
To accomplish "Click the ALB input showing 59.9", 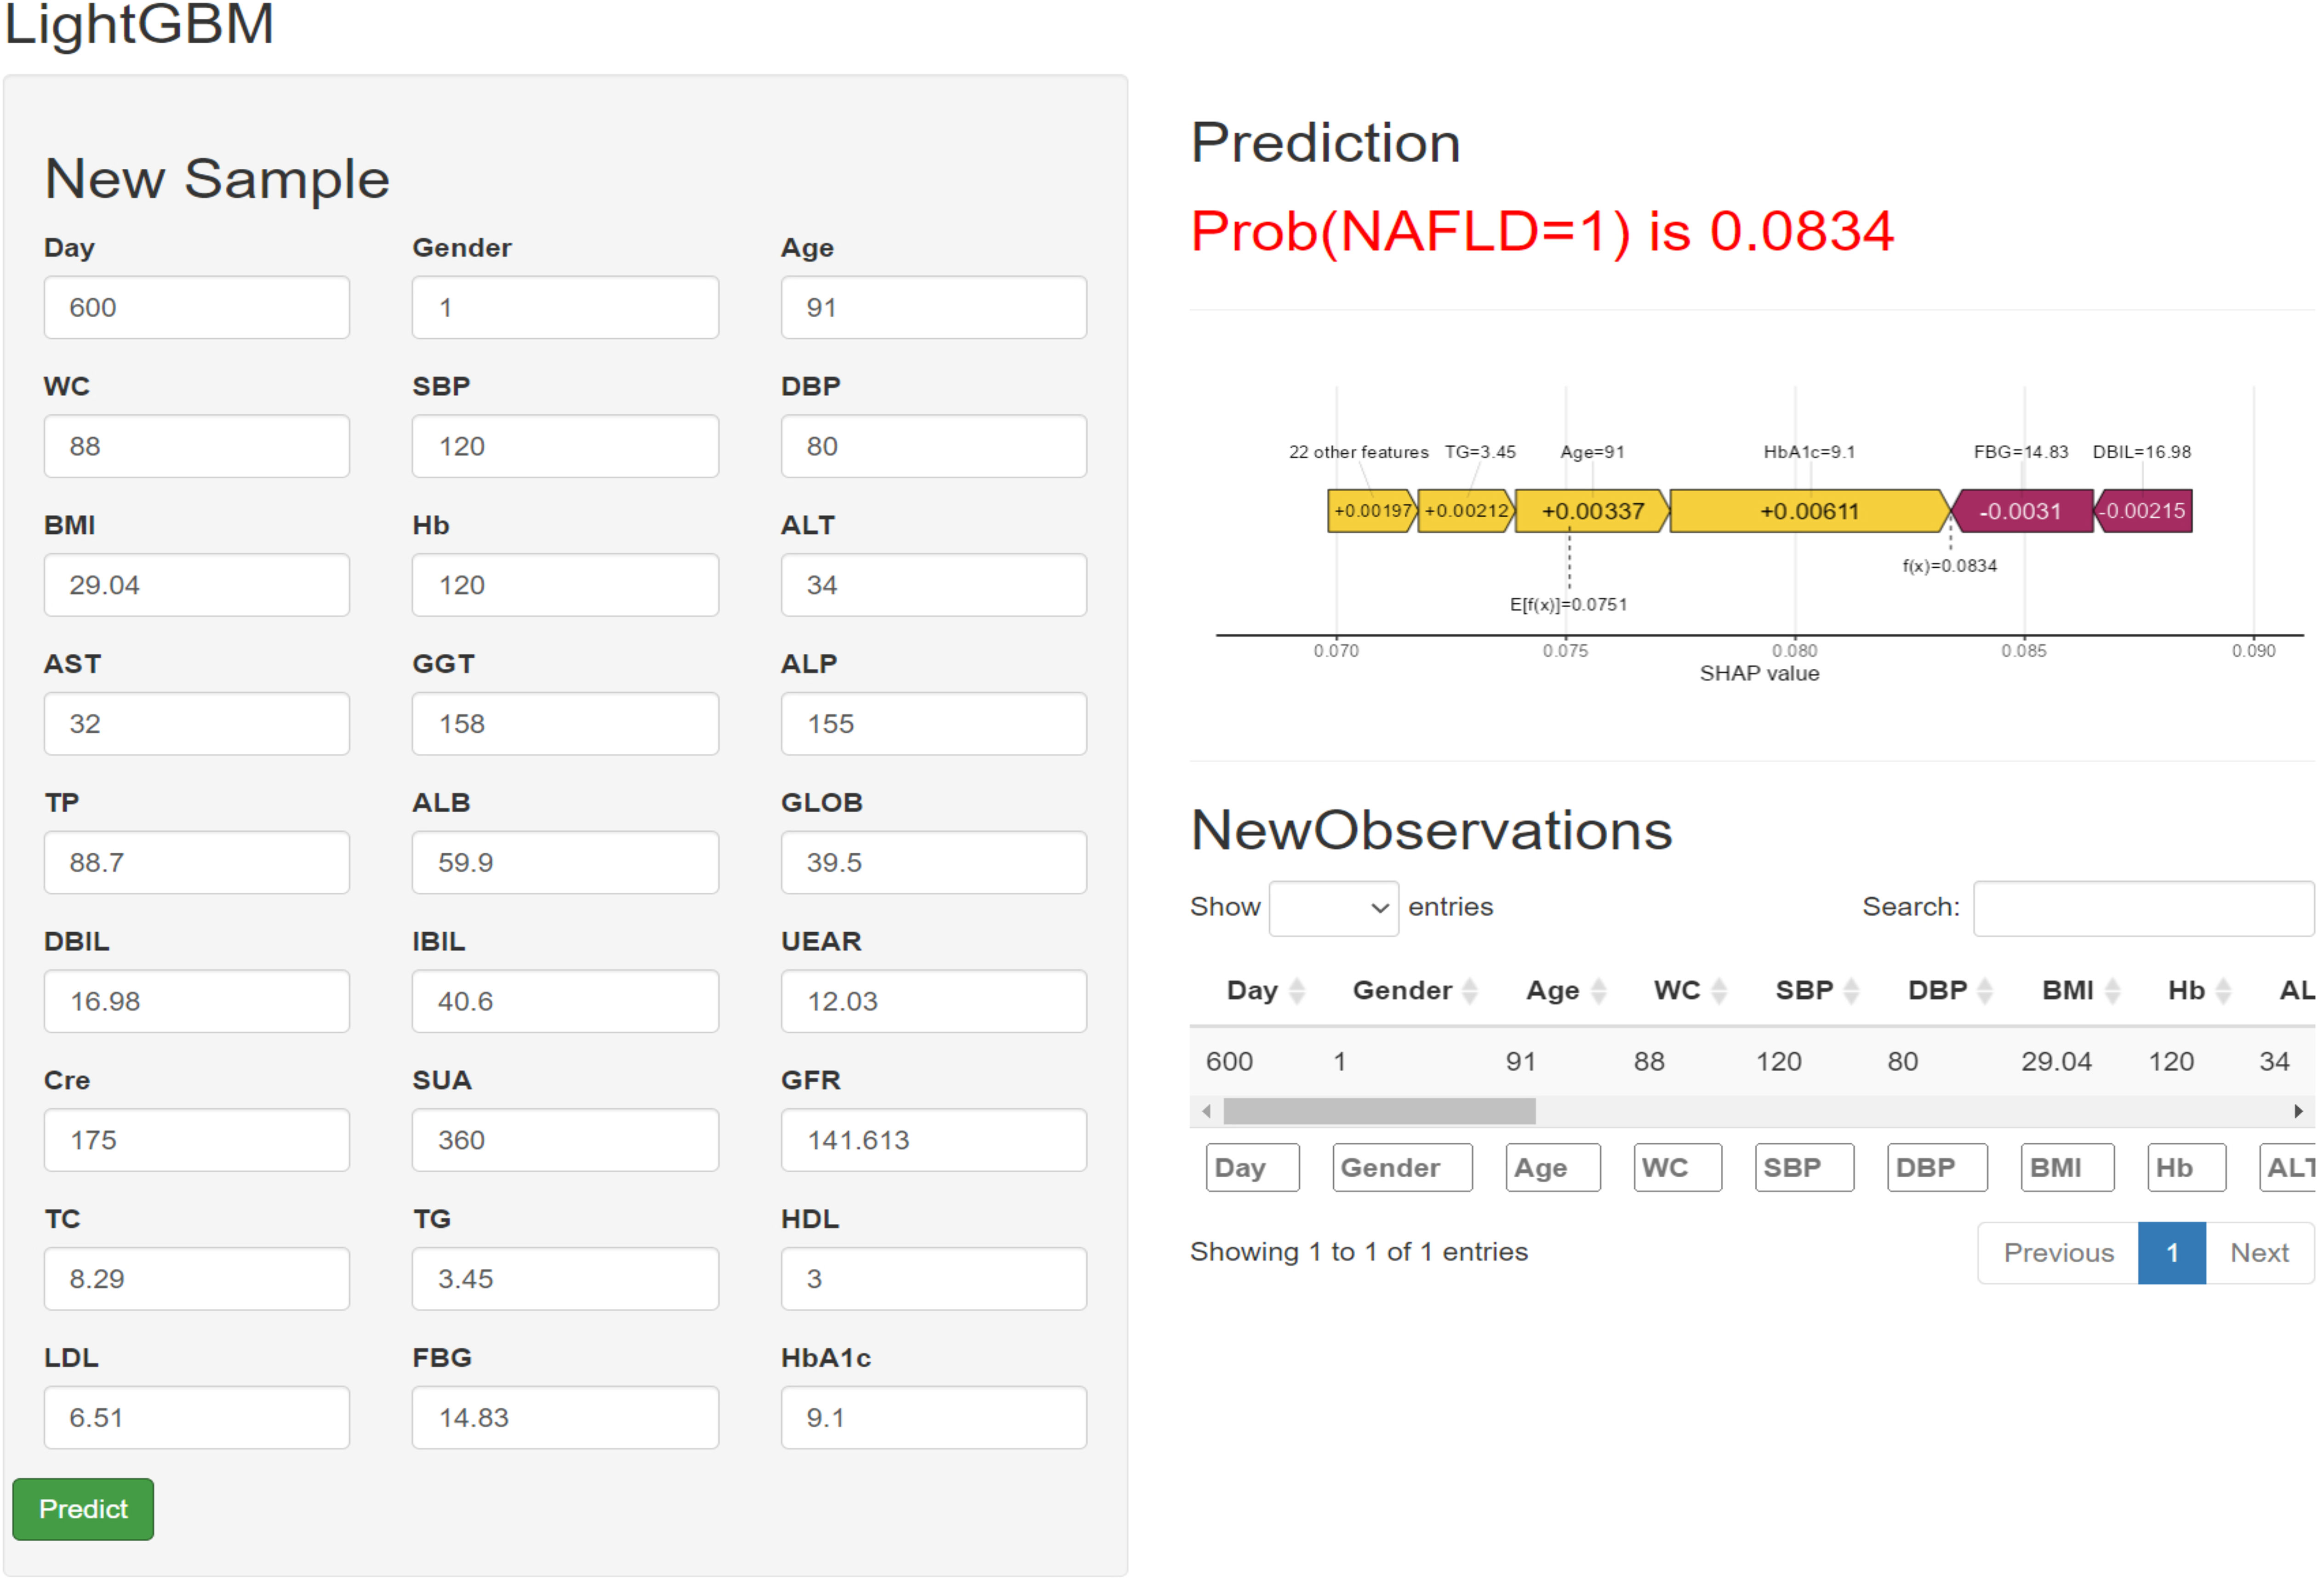I will 565,862.
